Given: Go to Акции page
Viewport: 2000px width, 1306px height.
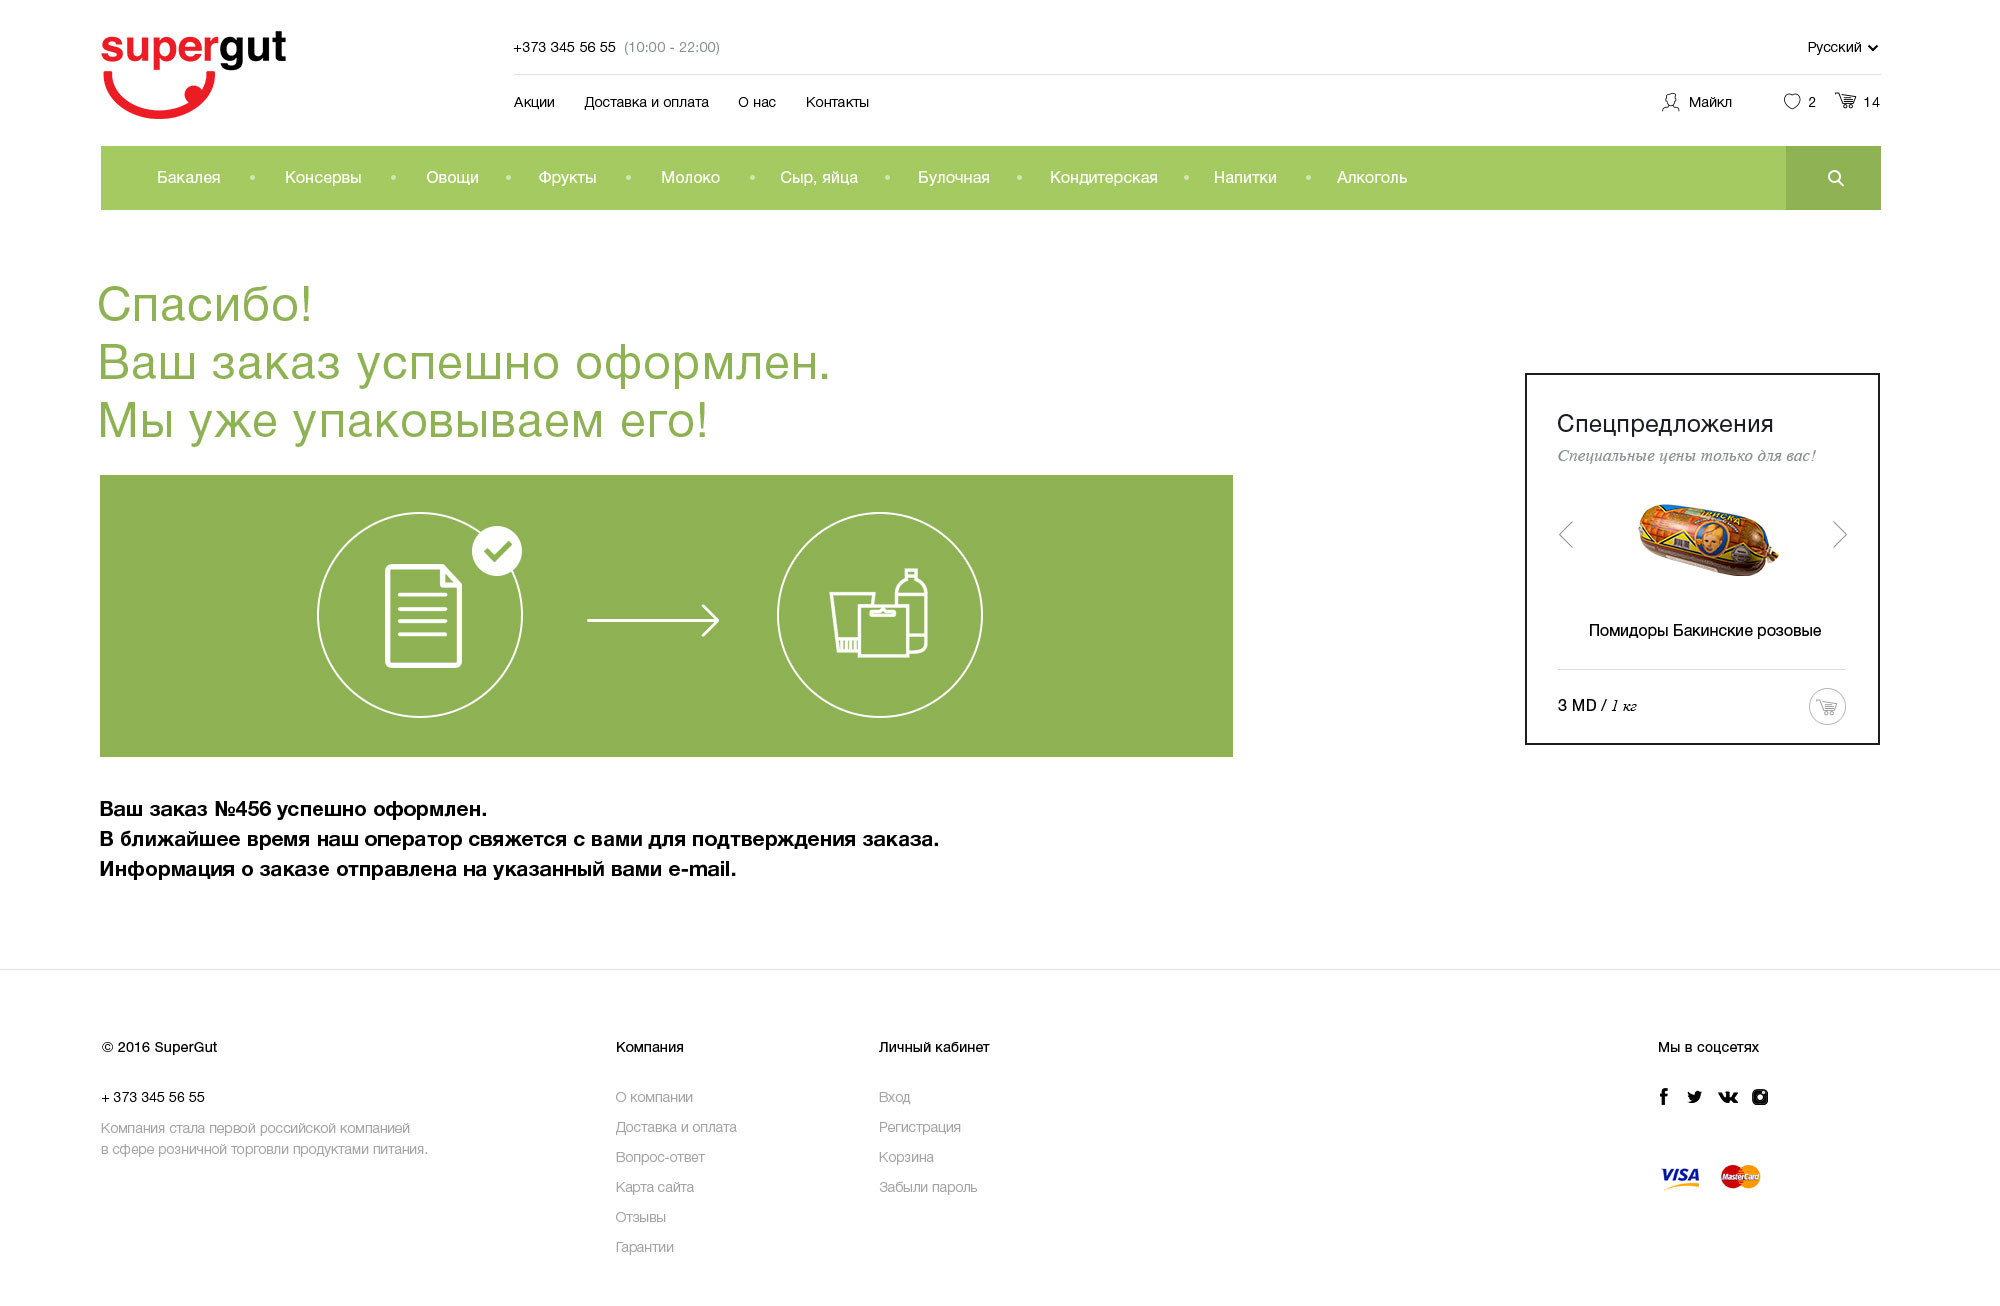Looking at the screenshot, I should tap(534, 102).
